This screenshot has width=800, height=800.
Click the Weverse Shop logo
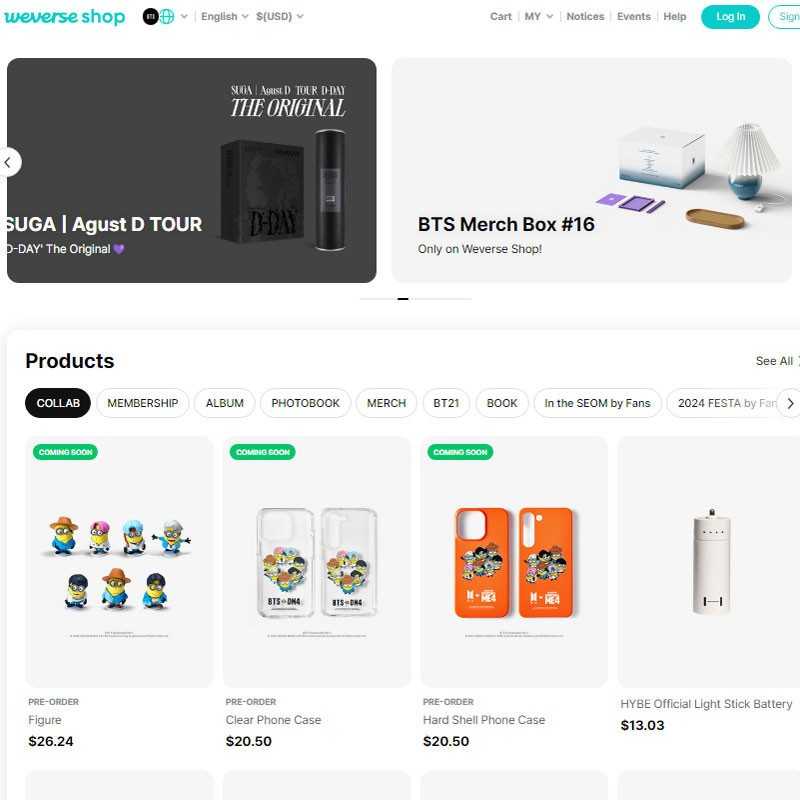tap(65, 16)
